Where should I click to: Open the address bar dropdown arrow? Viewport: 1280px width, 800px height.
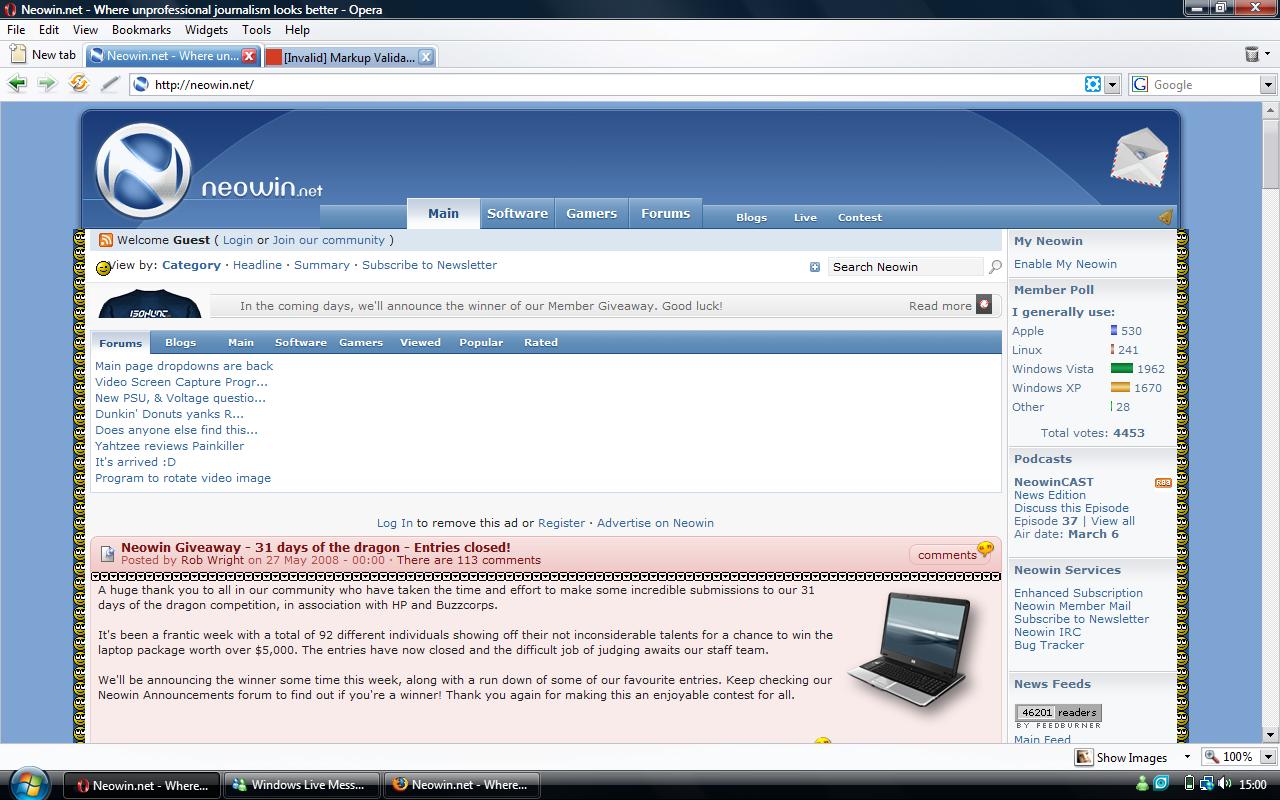1111,84
